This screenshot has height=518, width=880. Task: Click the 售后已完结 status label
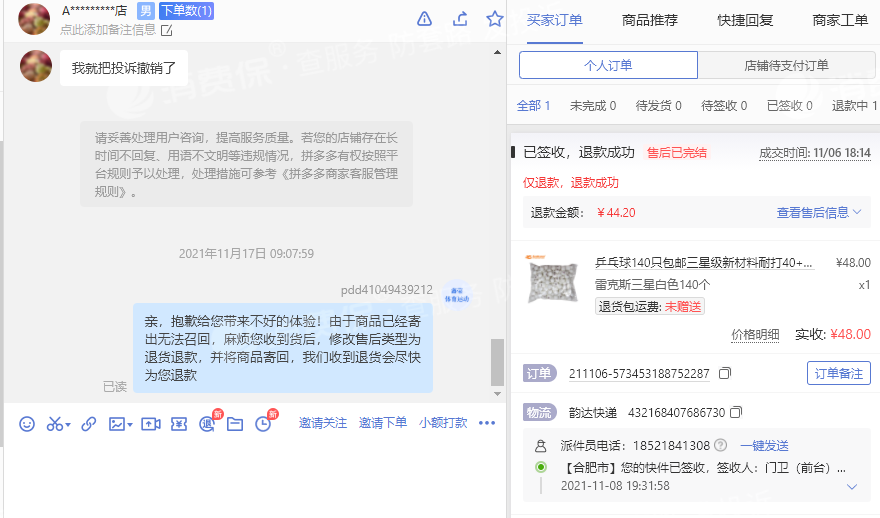(x=677, y=153)
